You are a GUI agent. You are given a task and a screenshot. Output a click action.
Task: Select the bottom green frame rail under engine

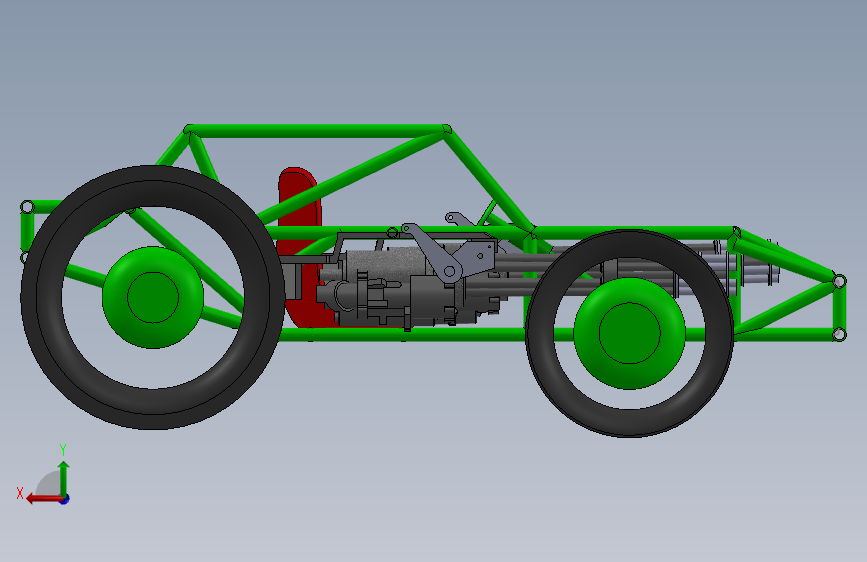click(x=404, y=334)
